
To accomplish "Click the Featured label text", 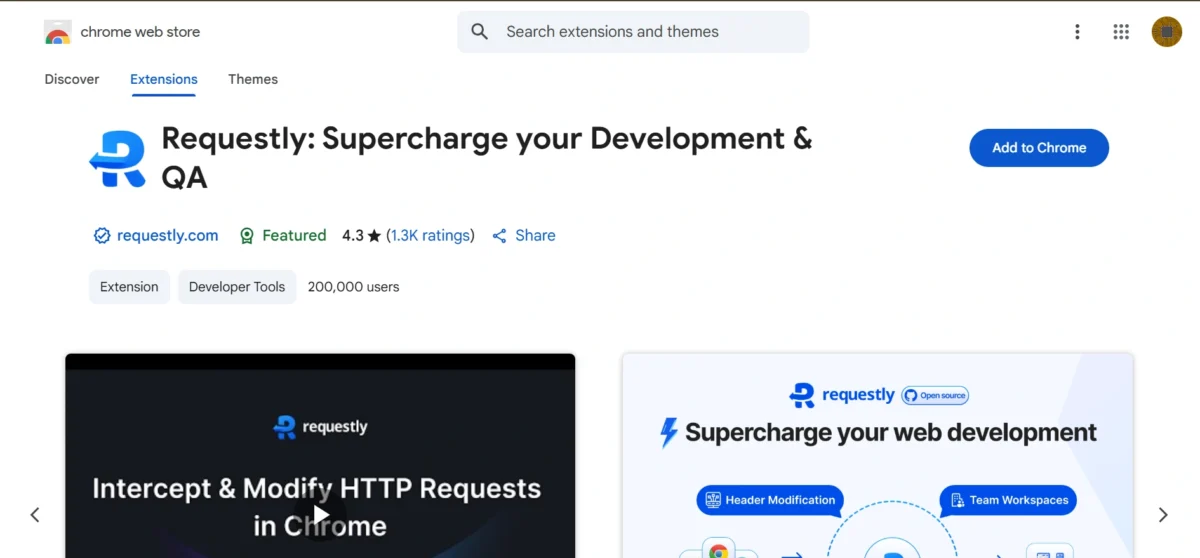I will click(294, 236).
